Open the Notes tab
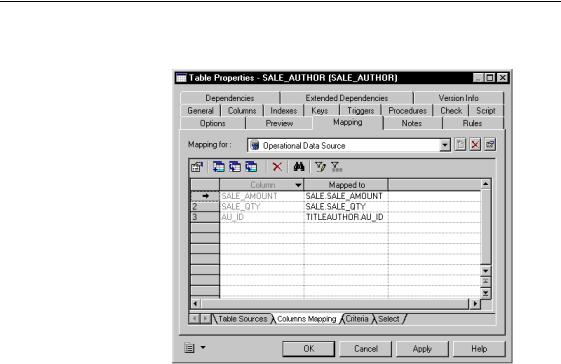 pyautogui.click(x=411, y=123)
